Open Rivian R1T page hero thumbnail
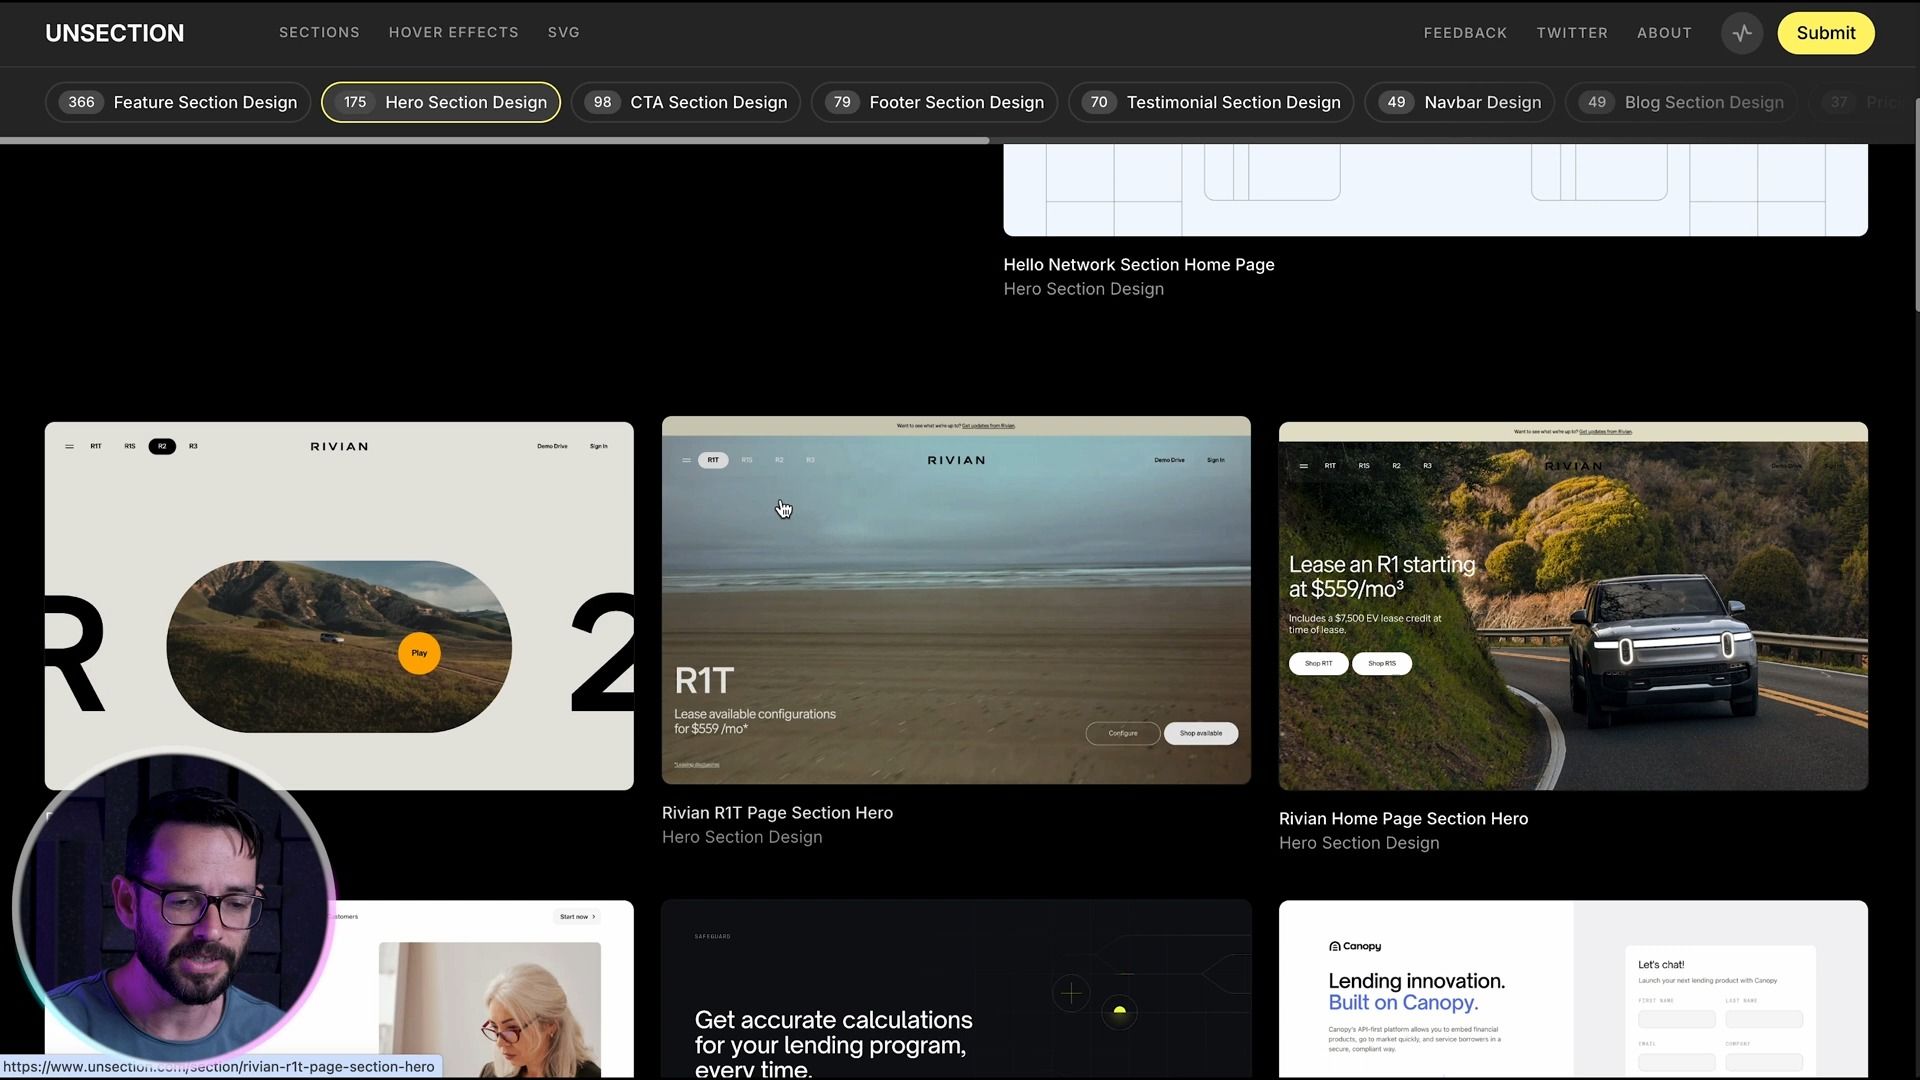 tap(956, 600)
